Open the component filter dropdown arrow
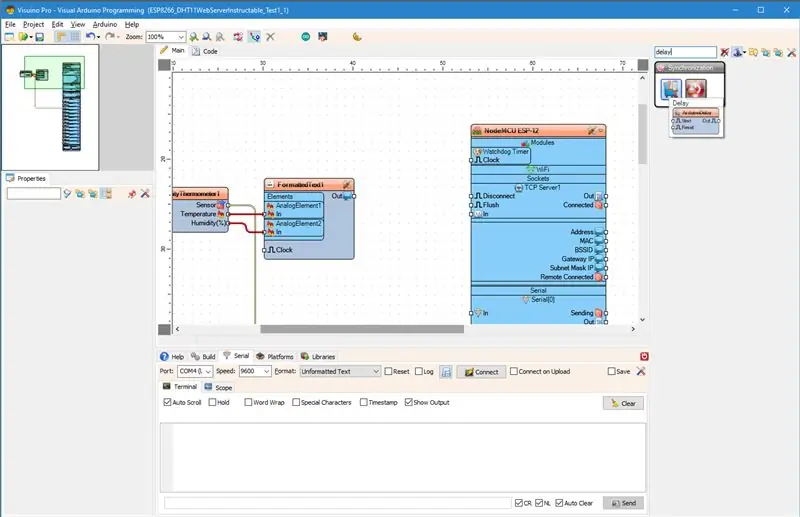 coord(744,53)
